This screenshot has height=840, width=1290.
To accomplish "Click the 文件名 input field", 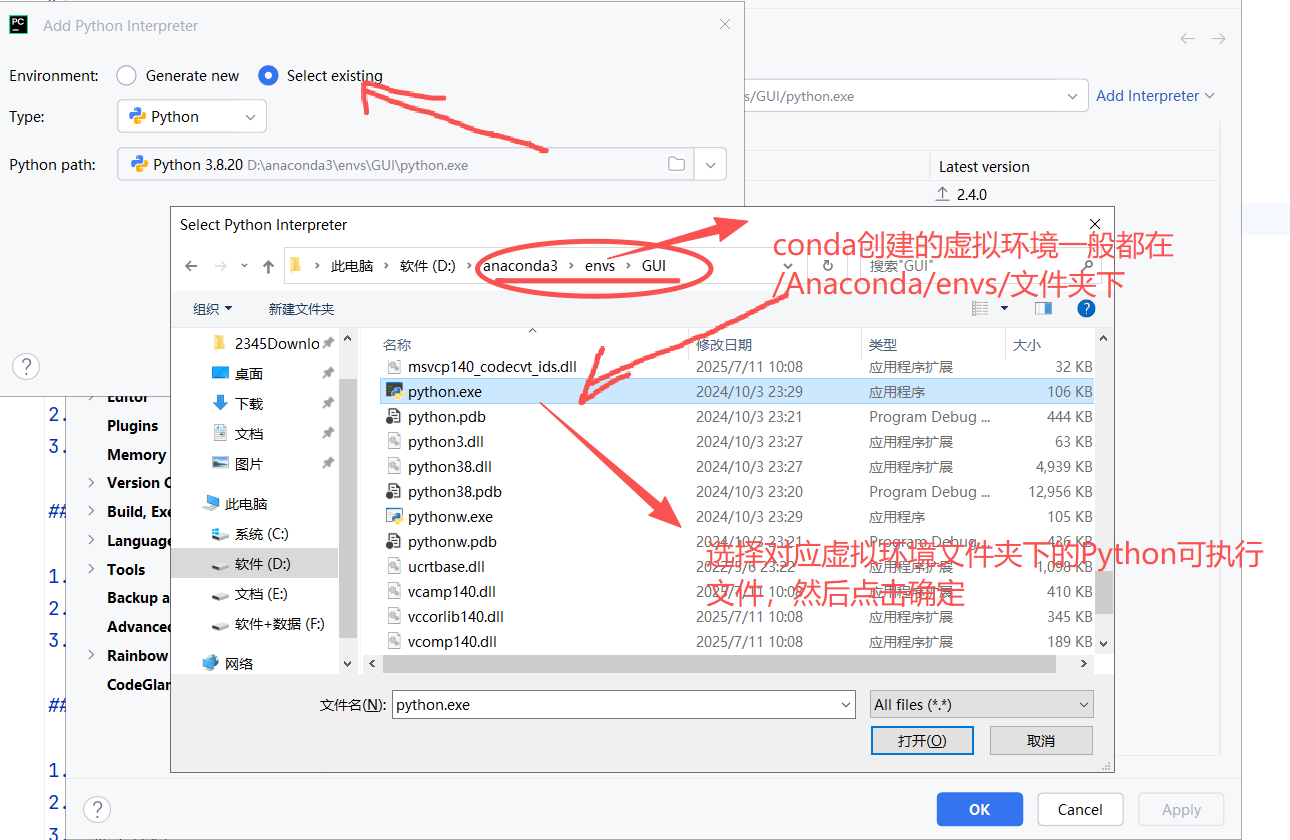I will [624, 704].
